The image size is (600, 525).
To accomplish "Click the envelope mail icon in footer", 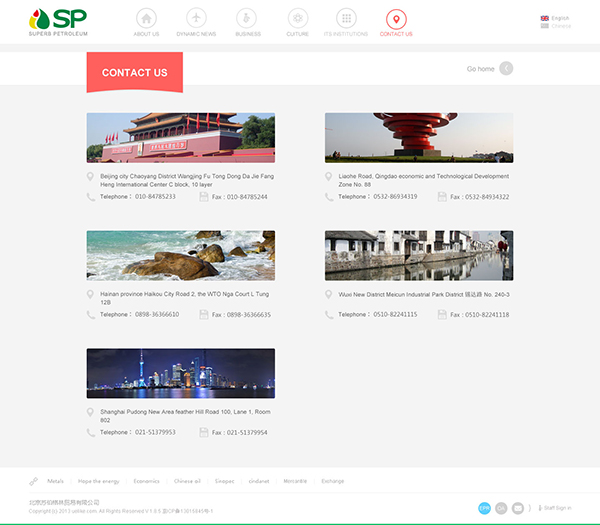I will point(518,508).
